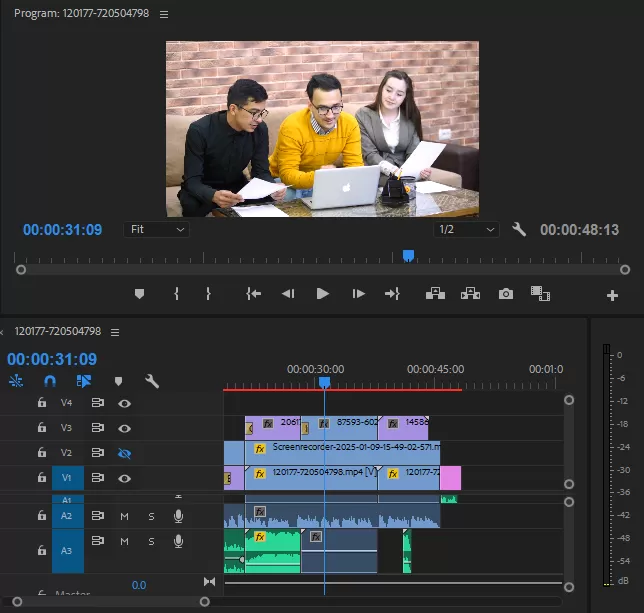
Task: Toggle V2 sync lock
Action: (97, 452)
